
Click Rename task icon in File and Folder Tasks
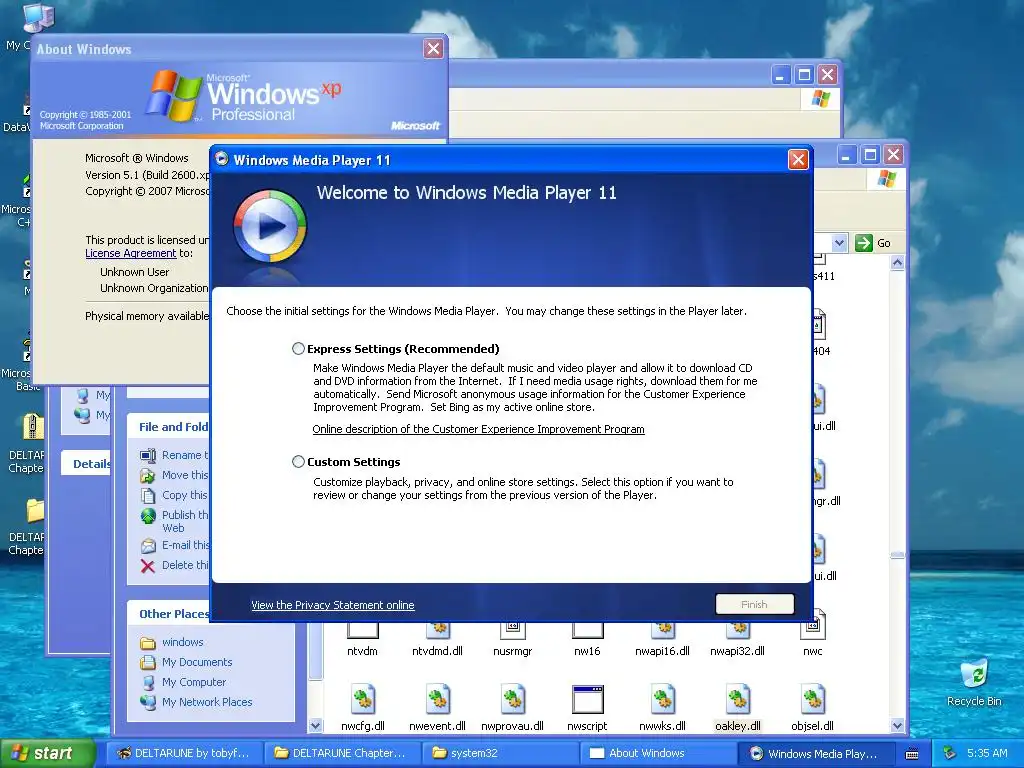[x=148, y=455]
